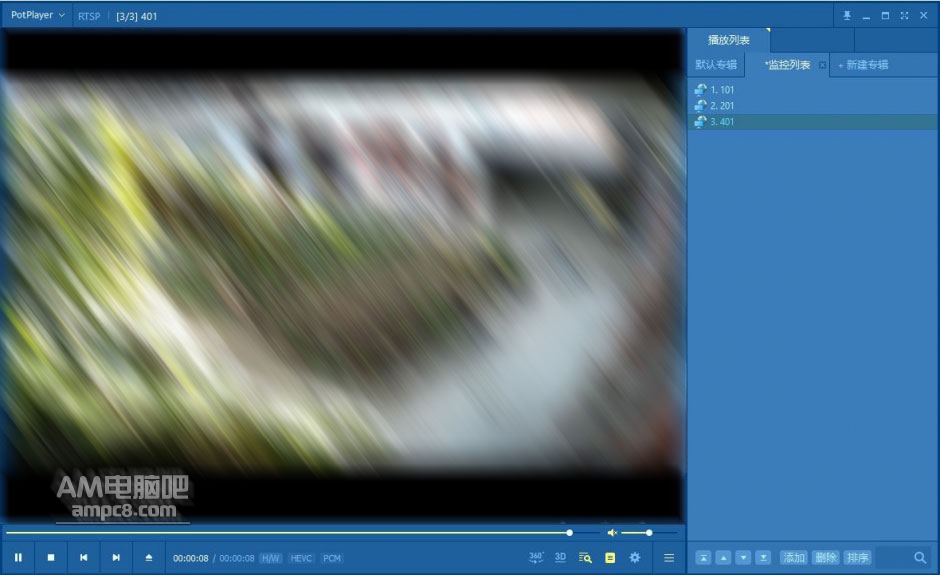This screenshot has width=940, height=575.
Task: Select playlist item 1. 101
Action: click(813, 89)
